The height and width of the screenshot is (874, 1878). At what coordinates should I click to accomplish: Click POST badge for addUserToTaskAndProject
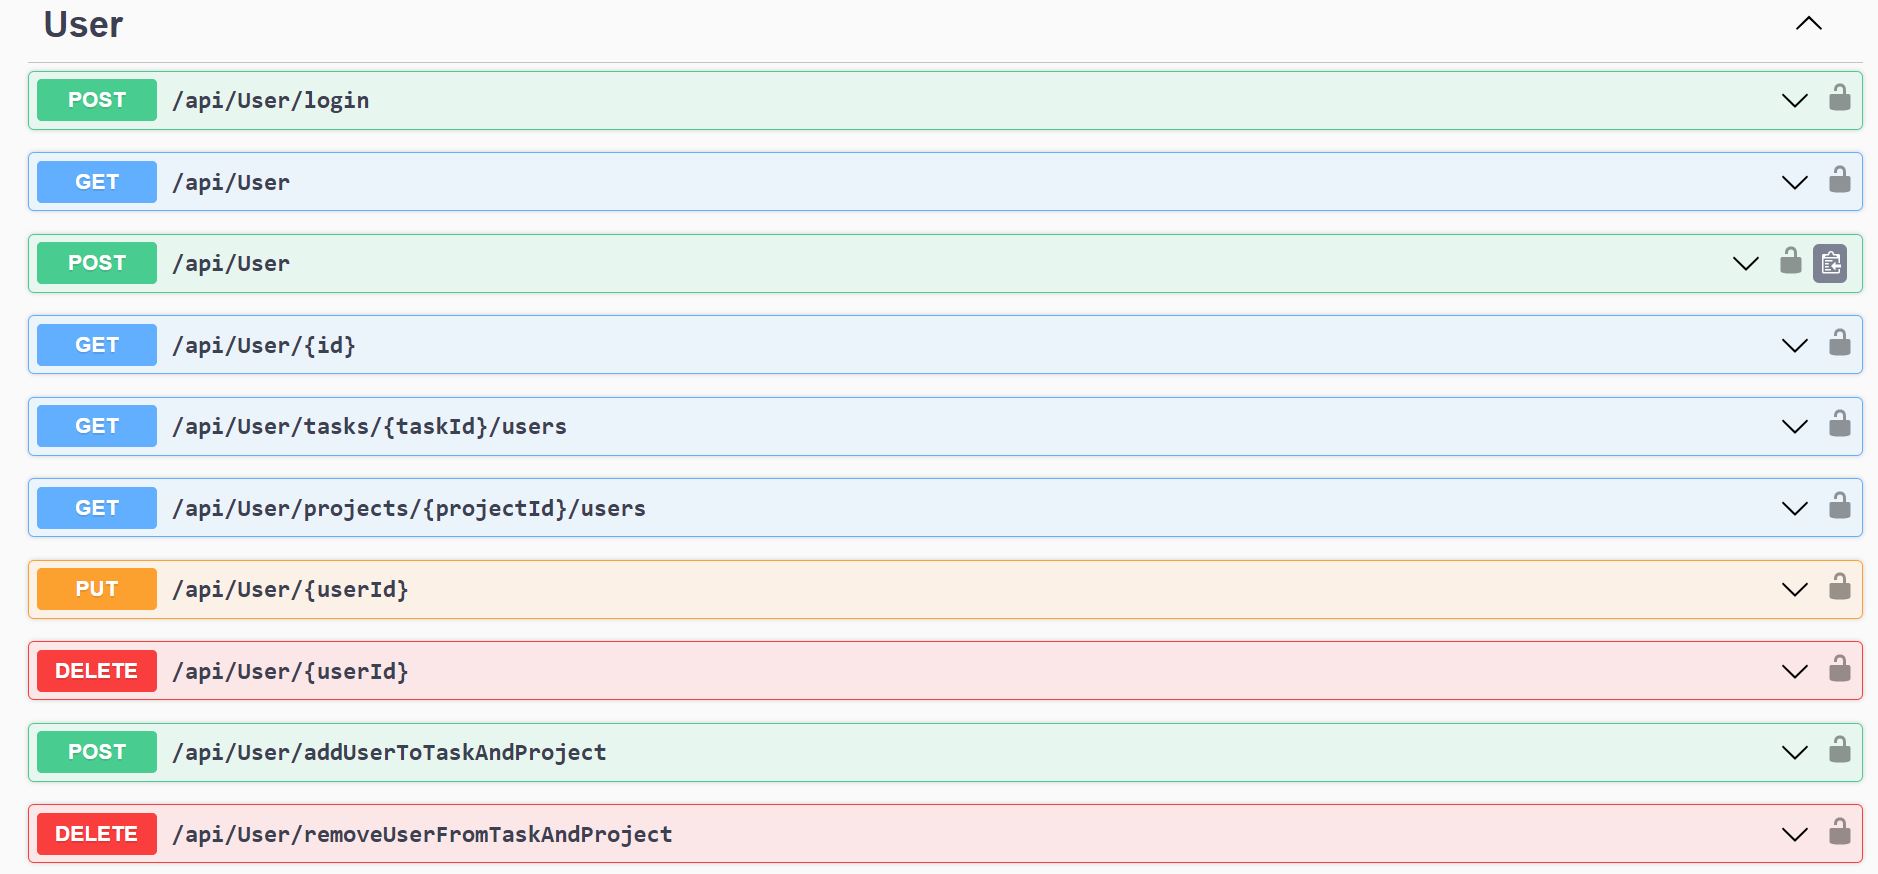tap(97, 752)
